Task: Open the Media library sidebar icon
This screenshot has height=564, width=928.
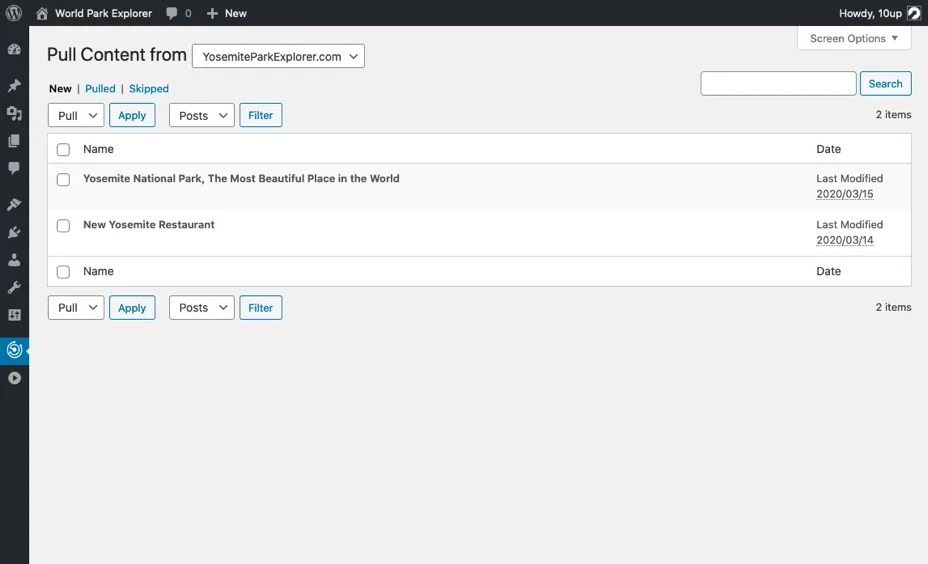Action: pos(14,113)
